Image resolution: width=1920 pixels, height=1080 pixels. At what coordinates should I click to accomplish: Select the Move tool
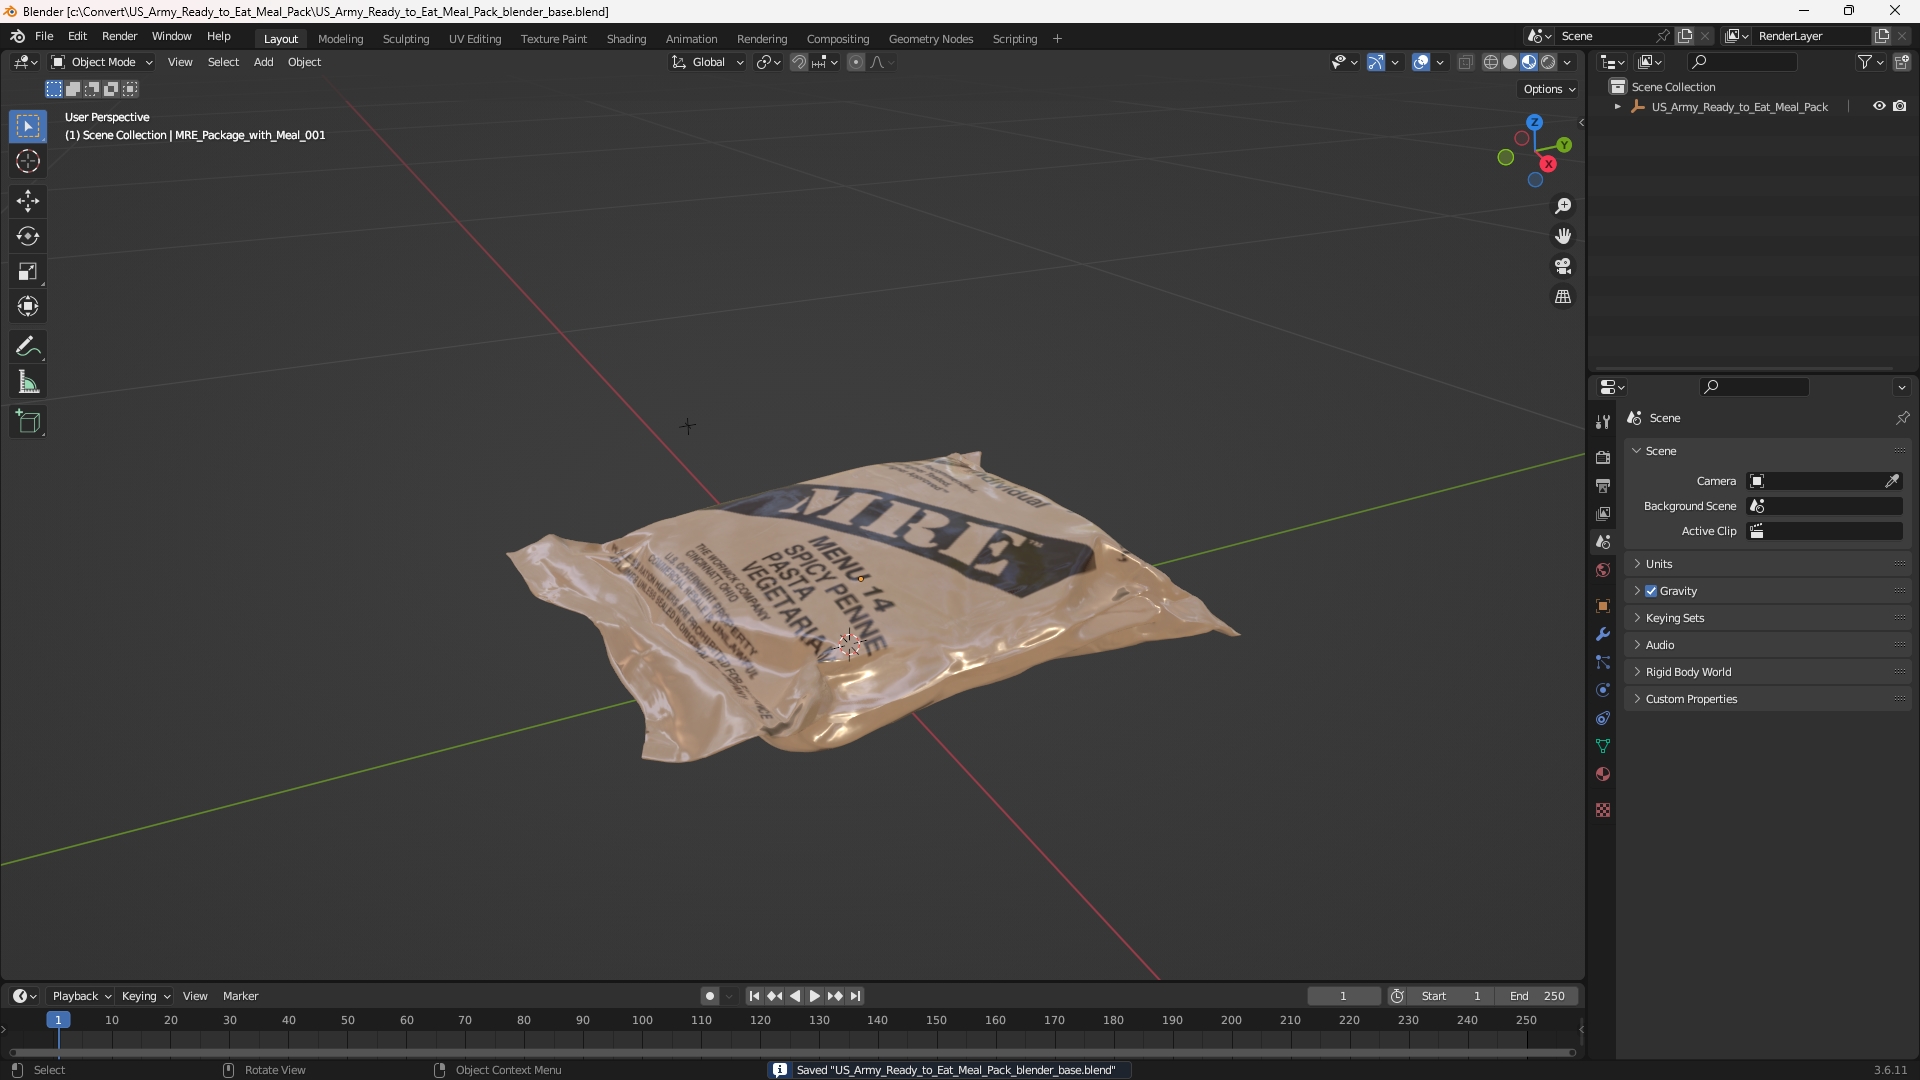(28, 201)
